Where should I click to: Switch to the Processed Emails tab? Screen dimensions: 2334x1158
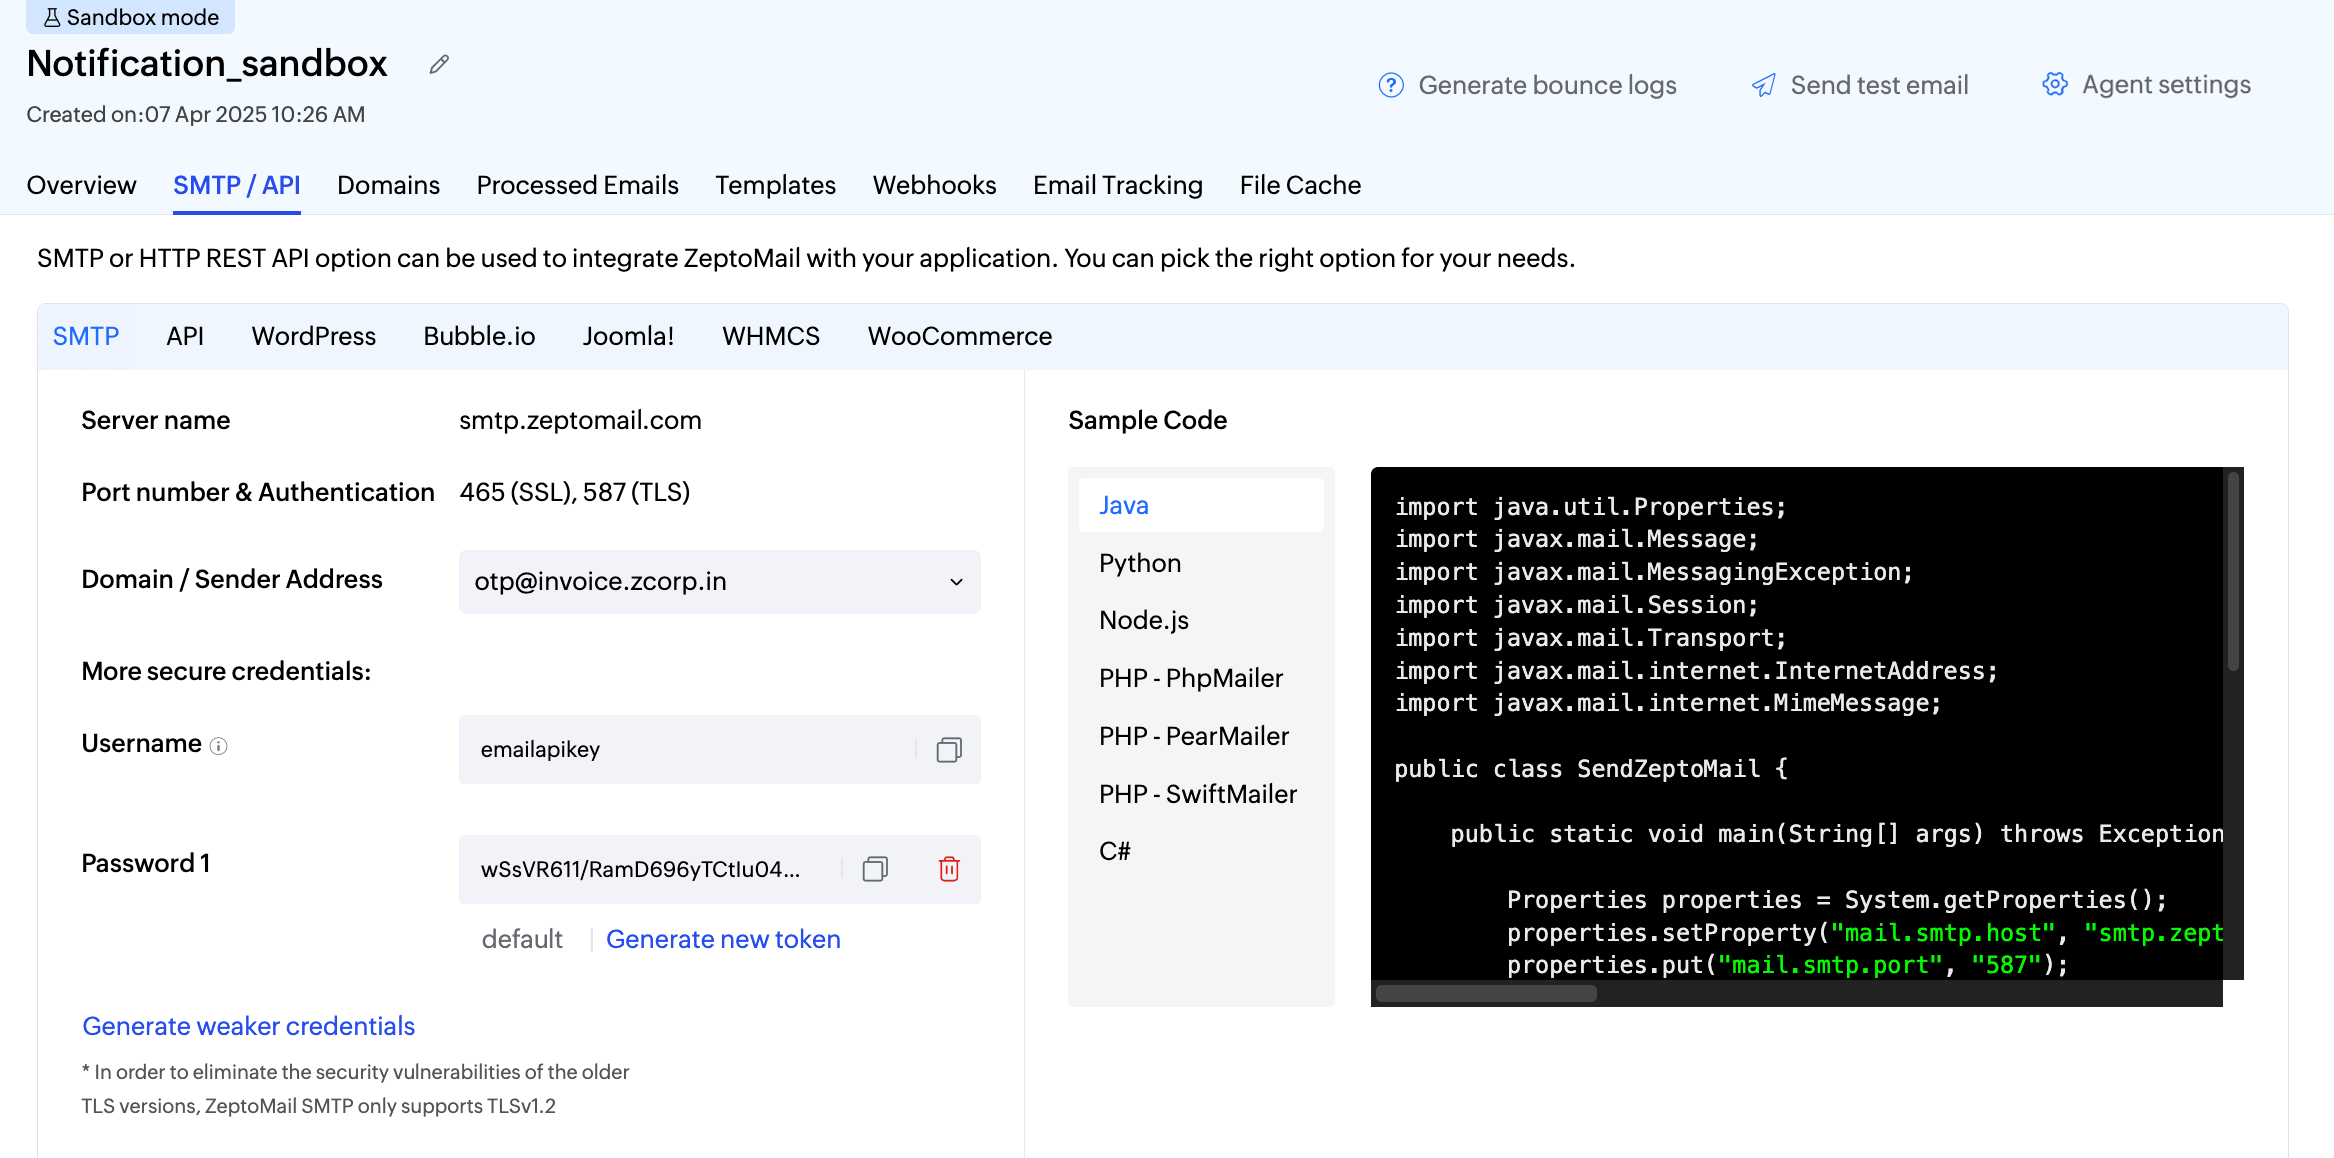click(577, 185)
